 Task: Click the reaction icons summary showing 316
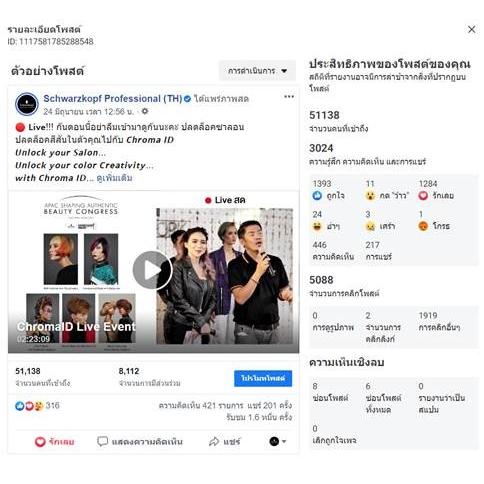click(37, 406)
